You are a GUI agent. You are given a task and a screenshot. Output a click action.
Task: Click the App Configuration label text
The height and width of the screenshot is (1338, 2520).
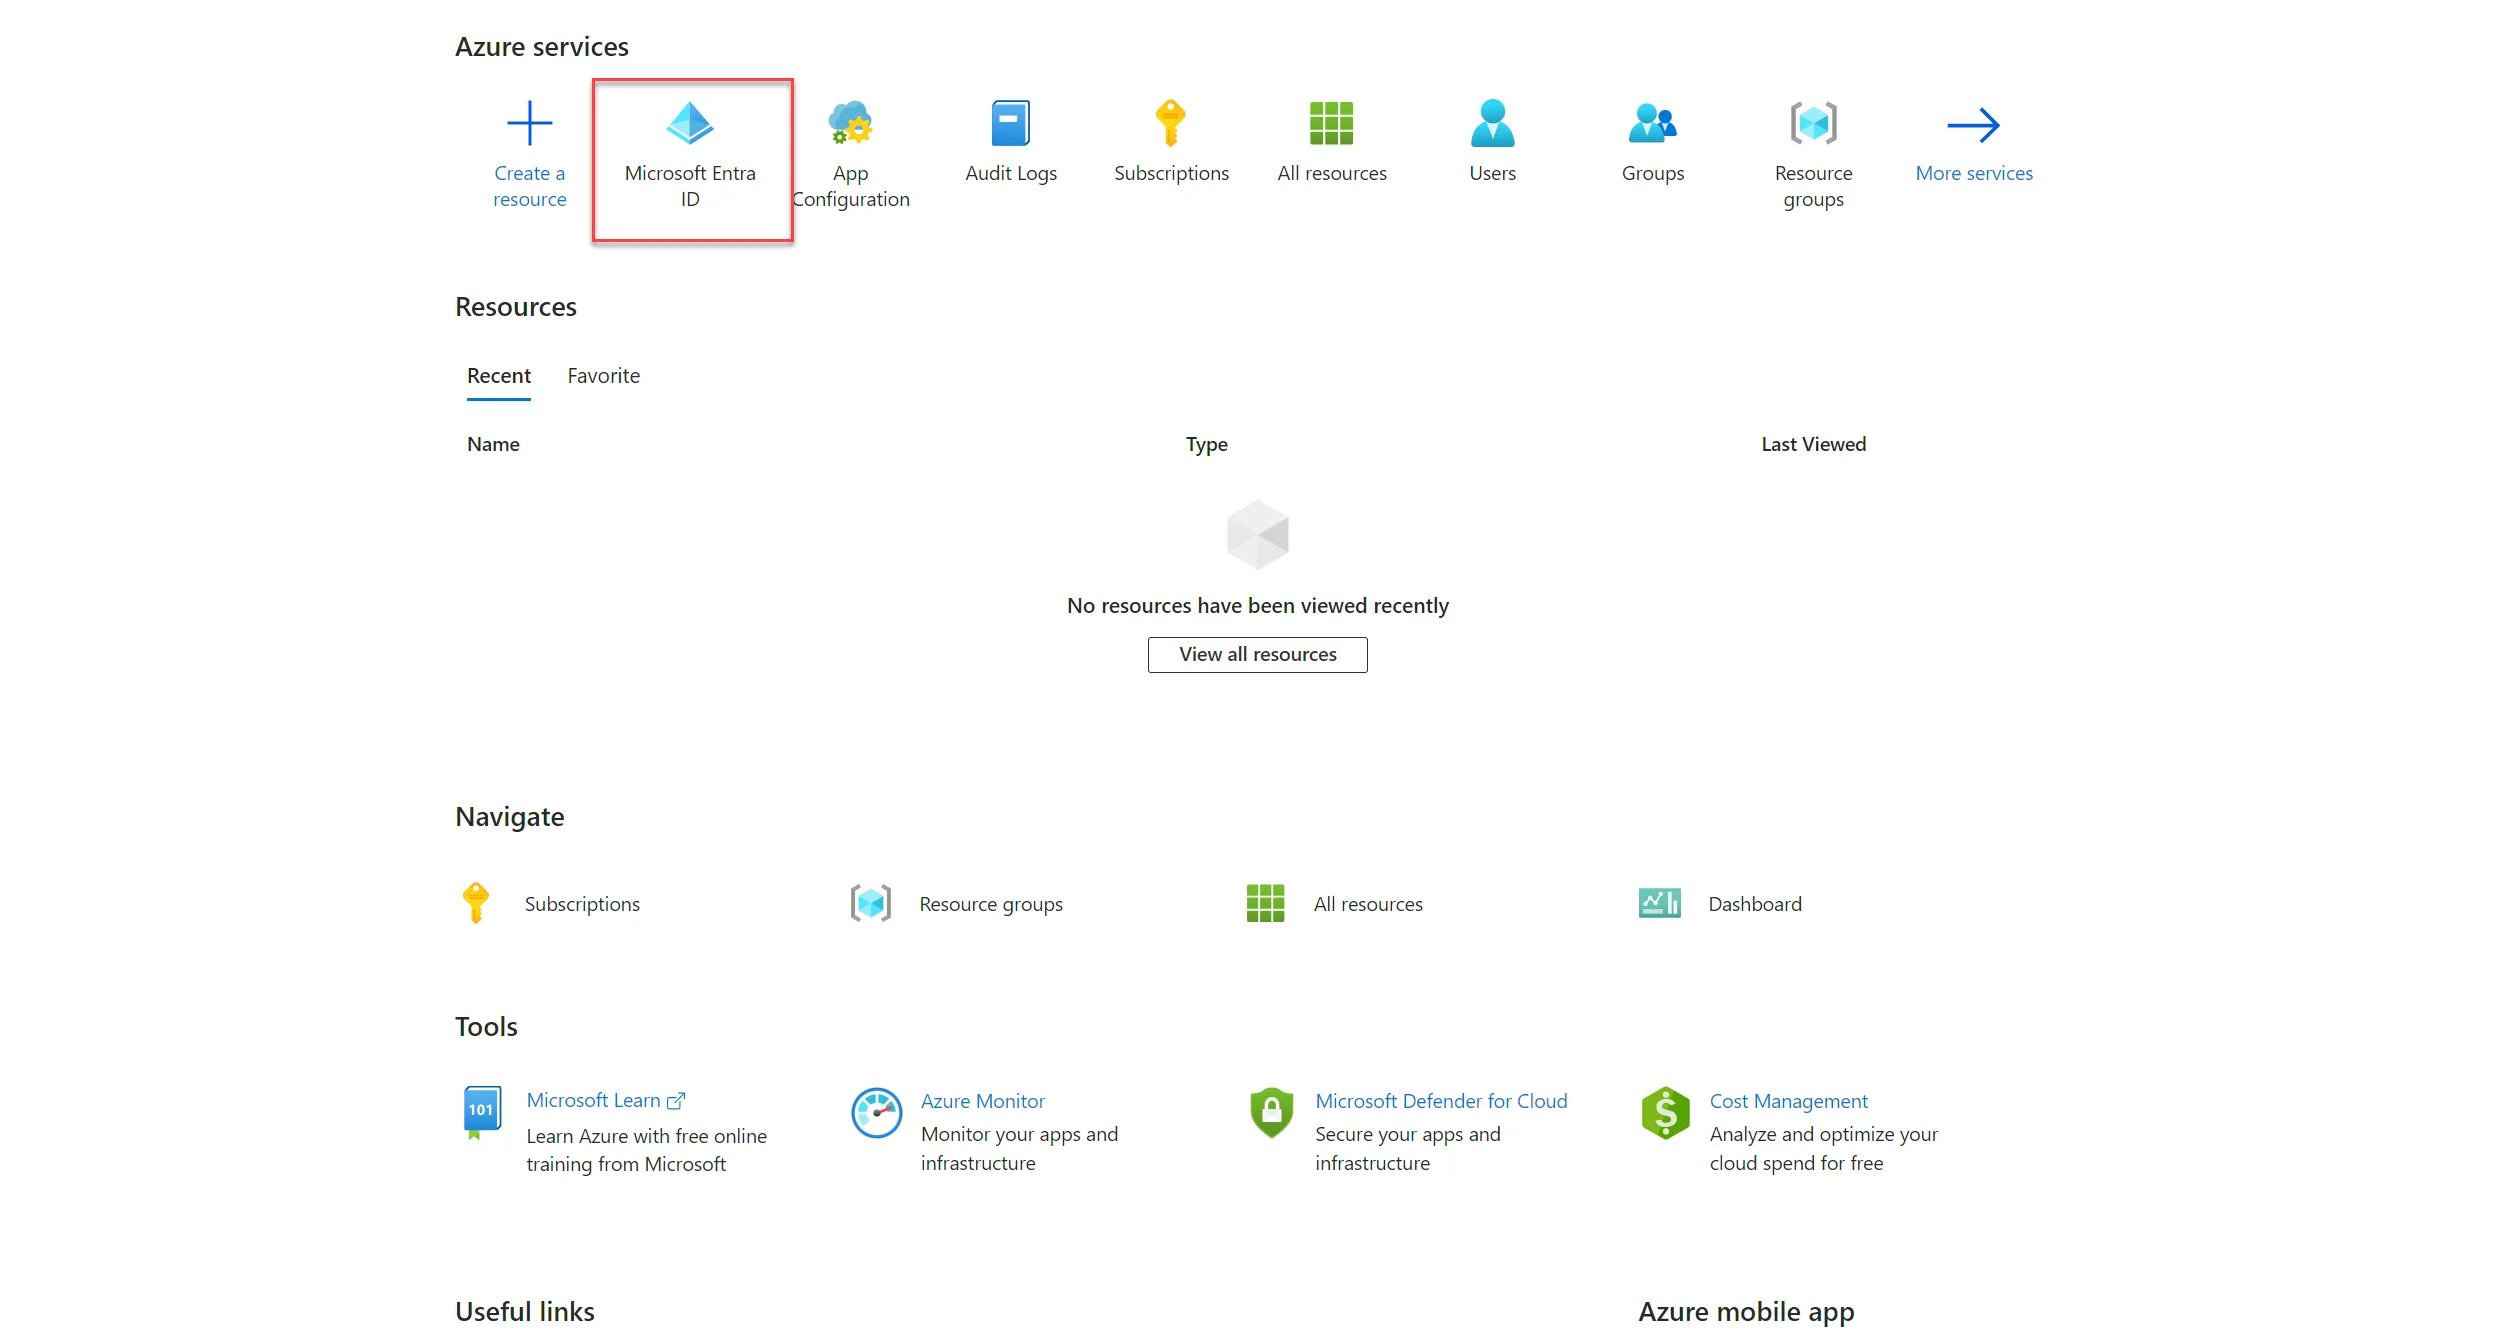[850, 186]
